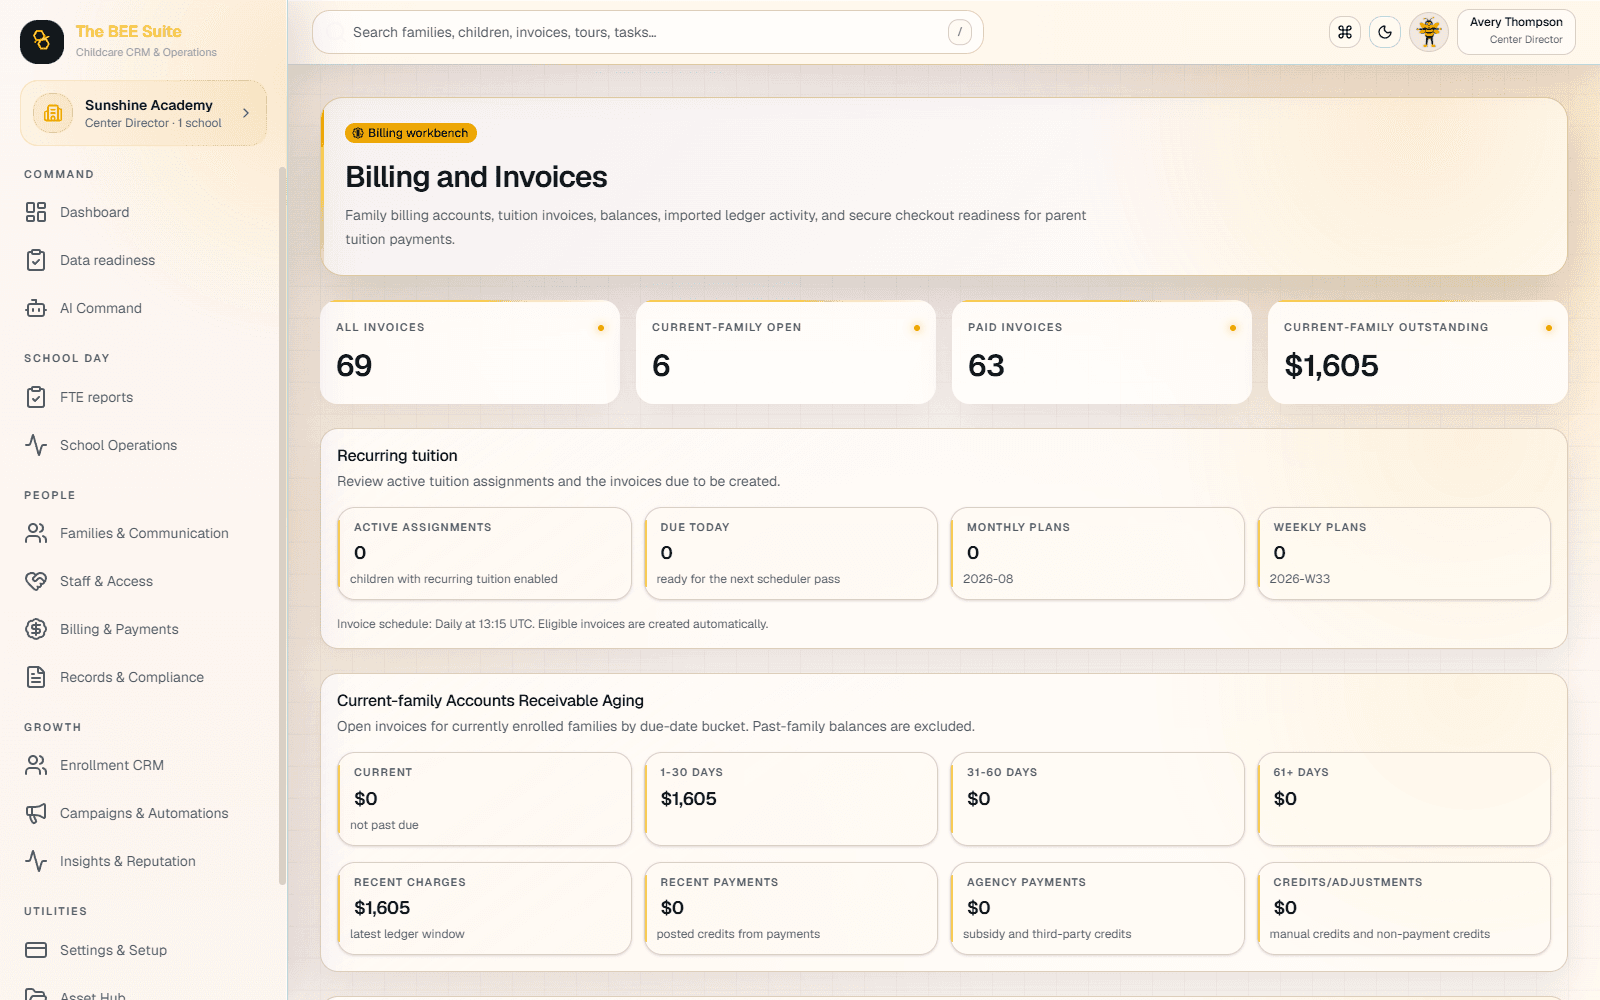Select the Current-Family Open card
This screenshot has width=1600, height=1000.
click(786, 352)
